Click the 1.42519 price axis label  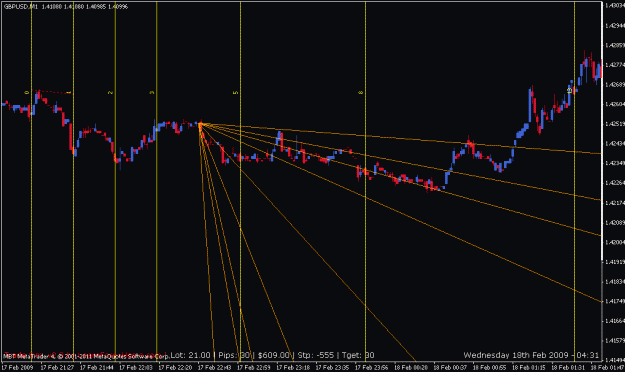[615, 124]
